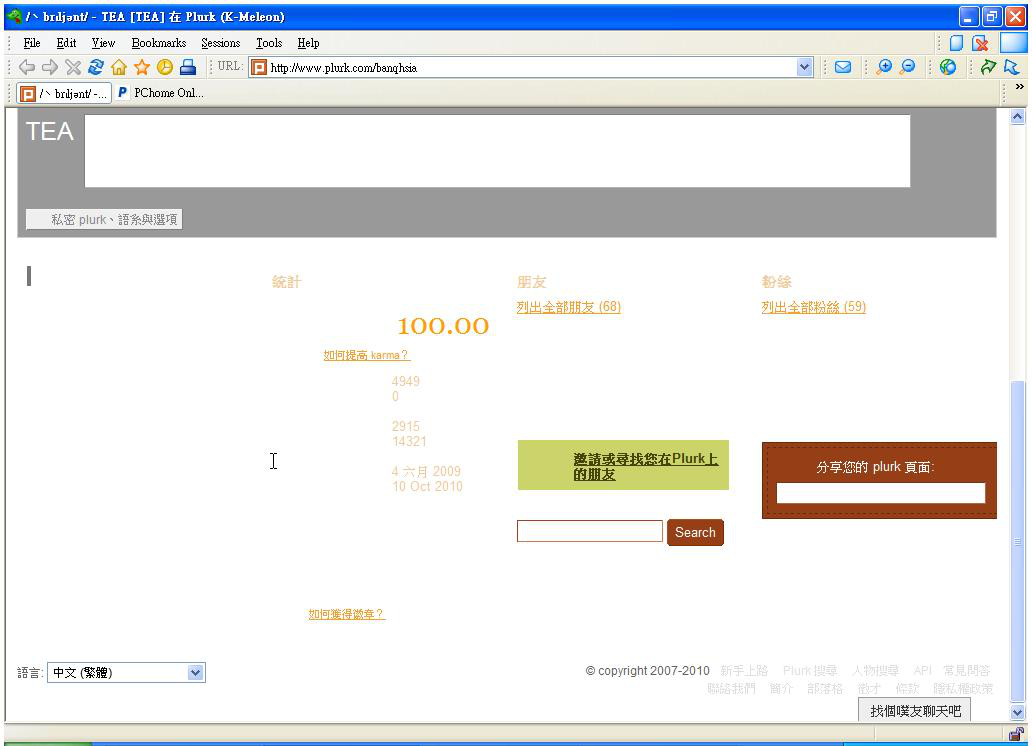
Task: Open History clock icon
Action: point(165,67)
